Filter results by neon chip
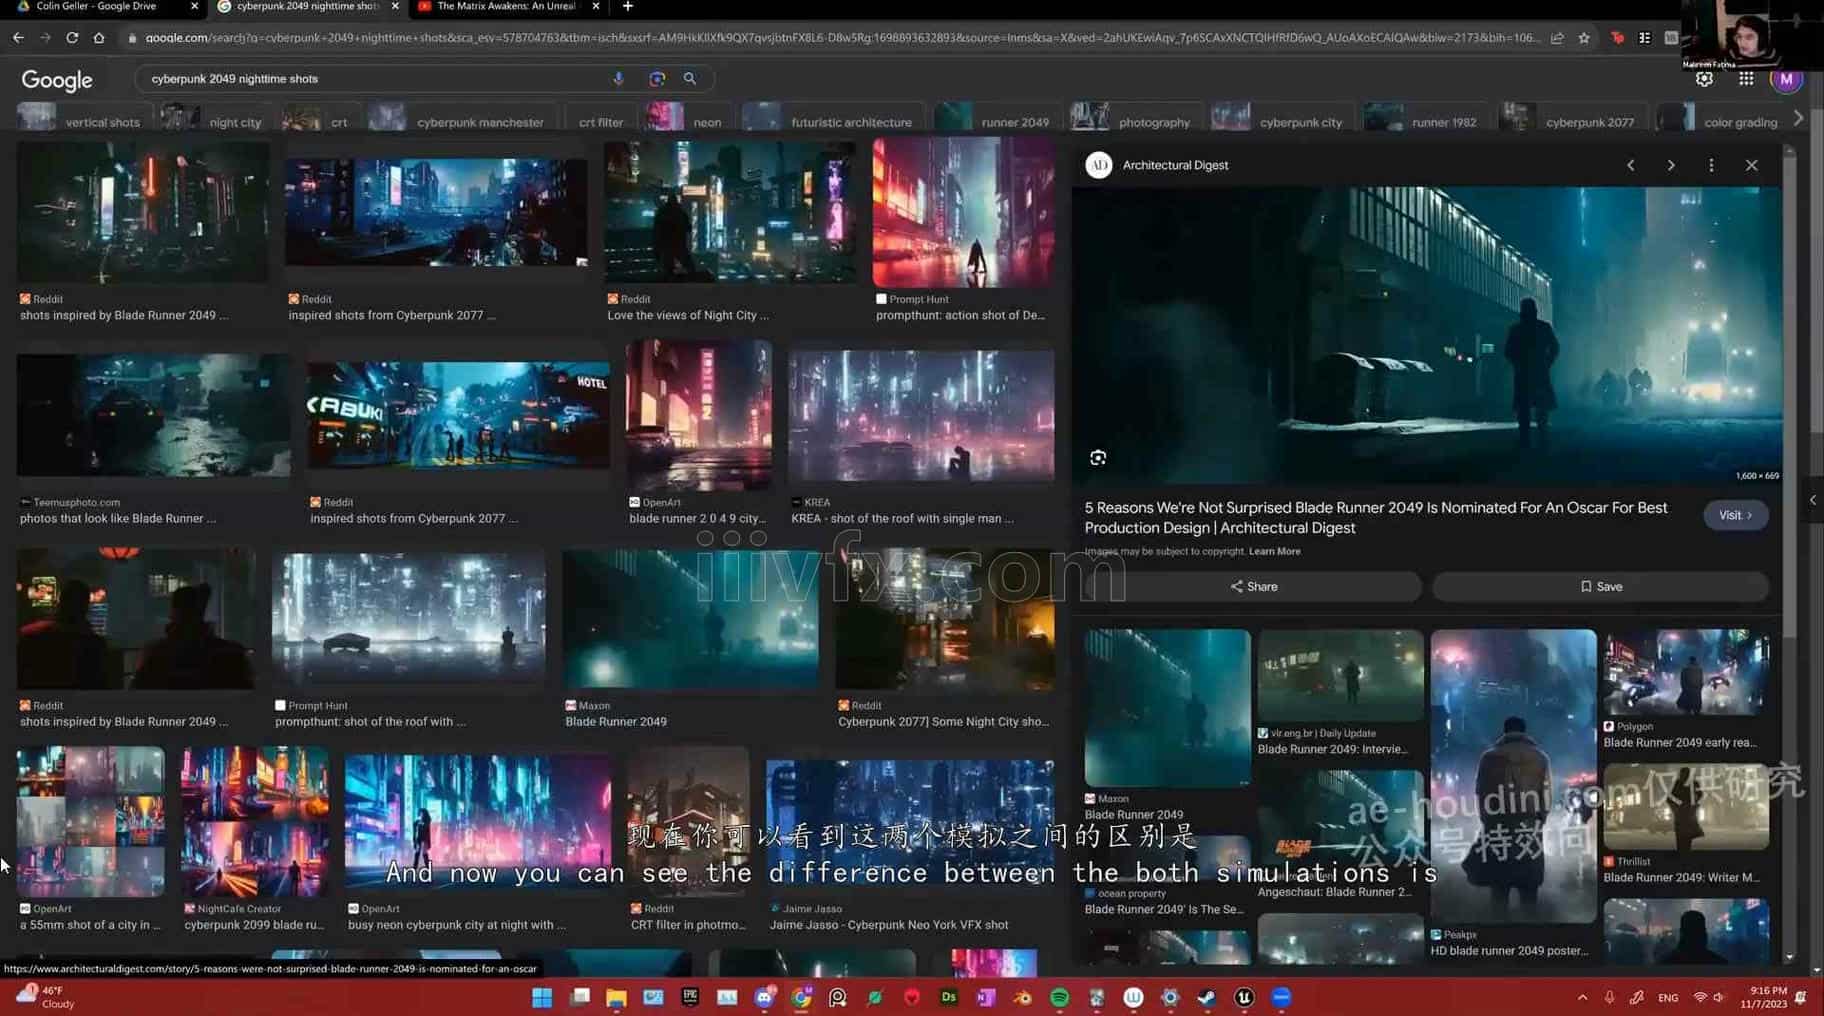1824x1016 pixels. 688,122
